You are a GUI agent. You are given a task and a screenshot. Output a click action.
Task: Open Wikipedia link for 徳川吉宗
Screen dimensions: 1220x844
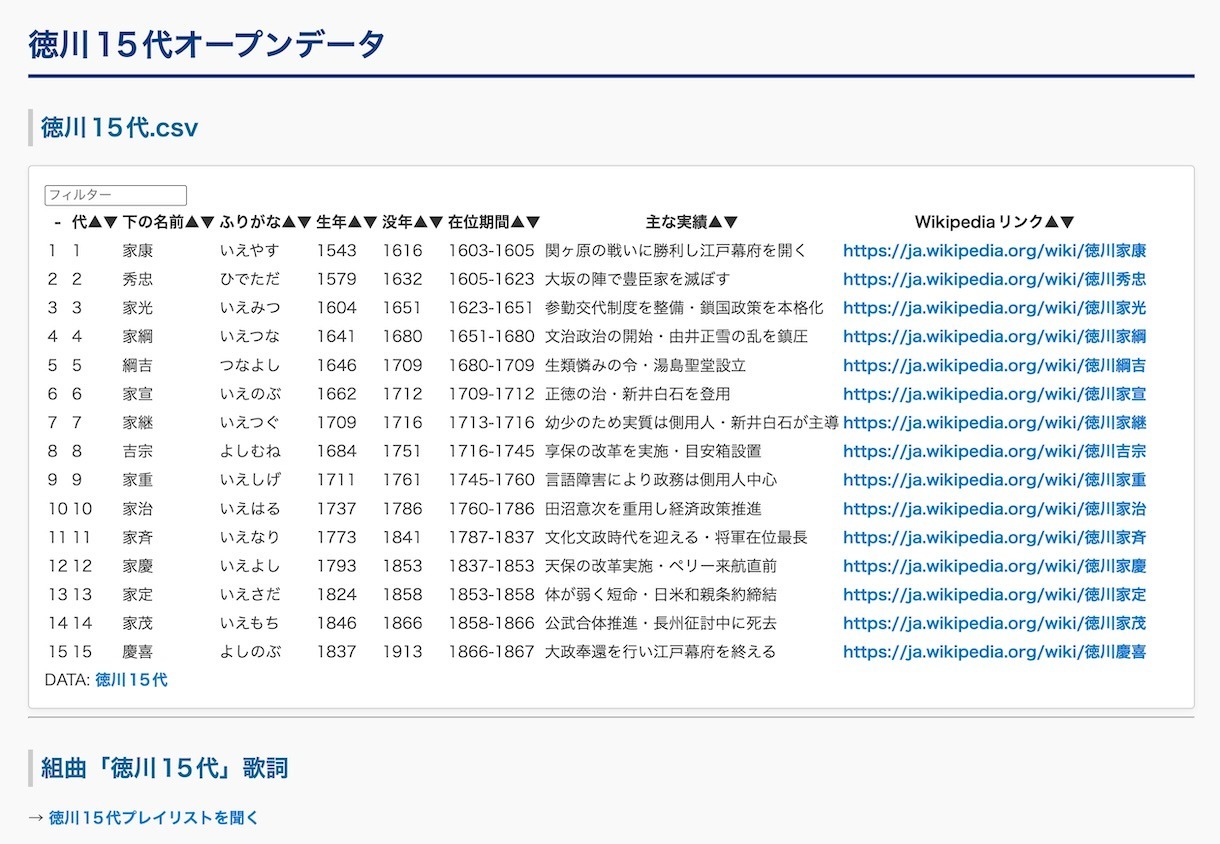(x=995, y=451)
